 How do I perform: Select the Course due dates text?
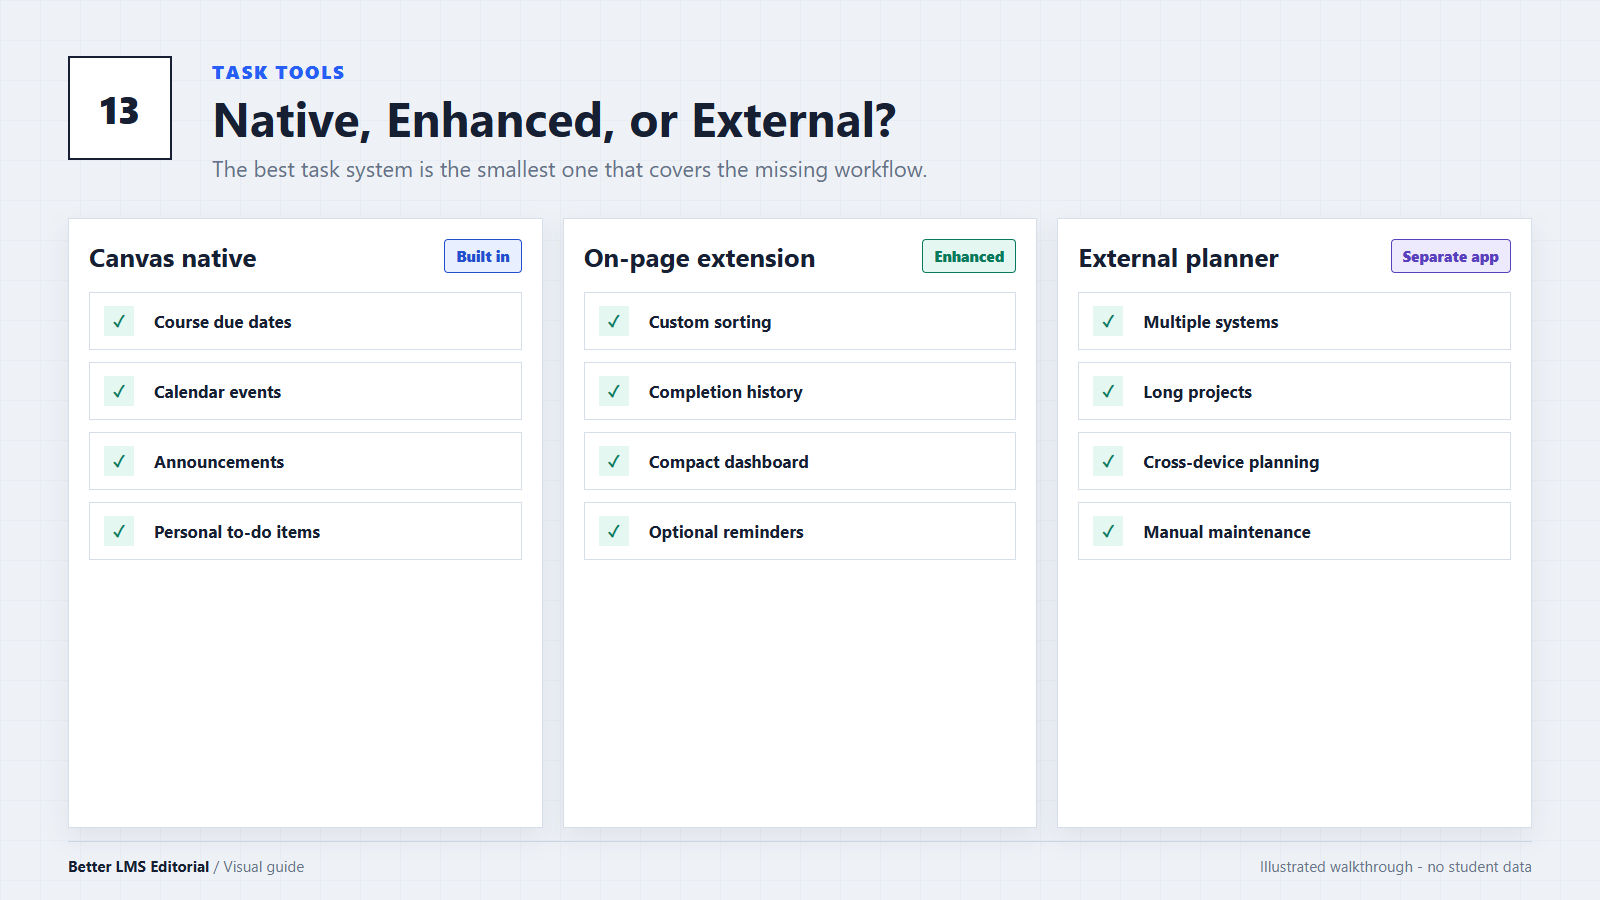click(x=223, y=322)
